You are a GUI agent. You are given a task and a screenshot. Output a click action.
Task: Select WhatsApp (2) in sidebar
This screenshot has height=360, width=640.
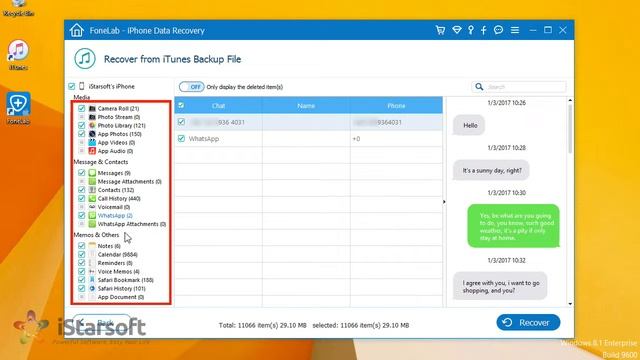coord(115,216)
